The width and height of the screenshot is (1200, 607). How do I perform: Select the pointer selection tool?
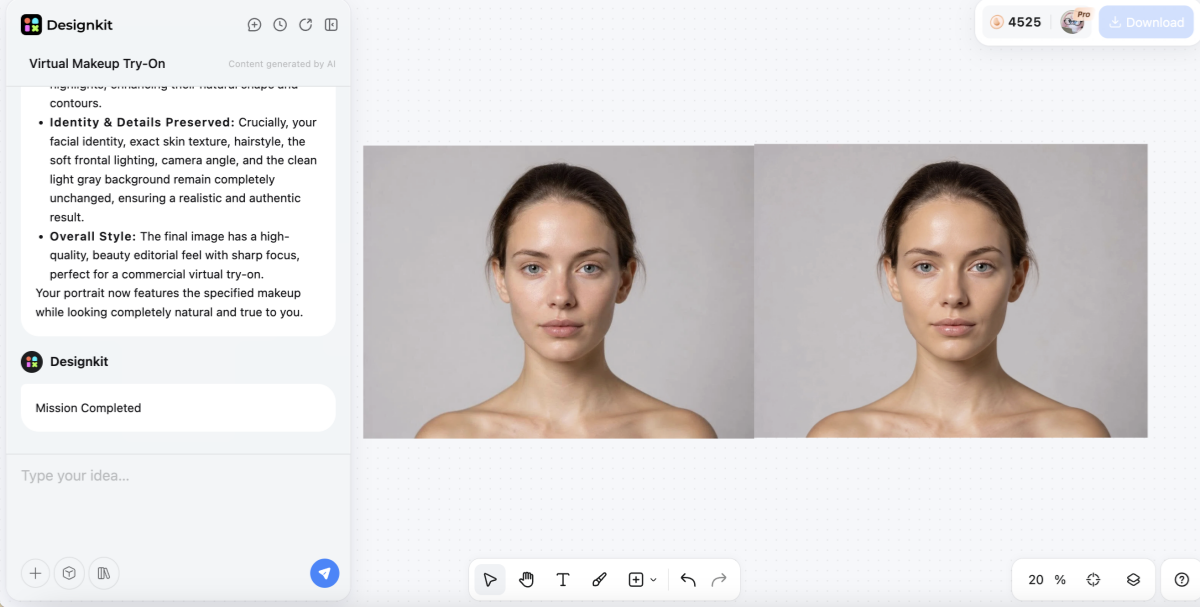pos(490,580)
